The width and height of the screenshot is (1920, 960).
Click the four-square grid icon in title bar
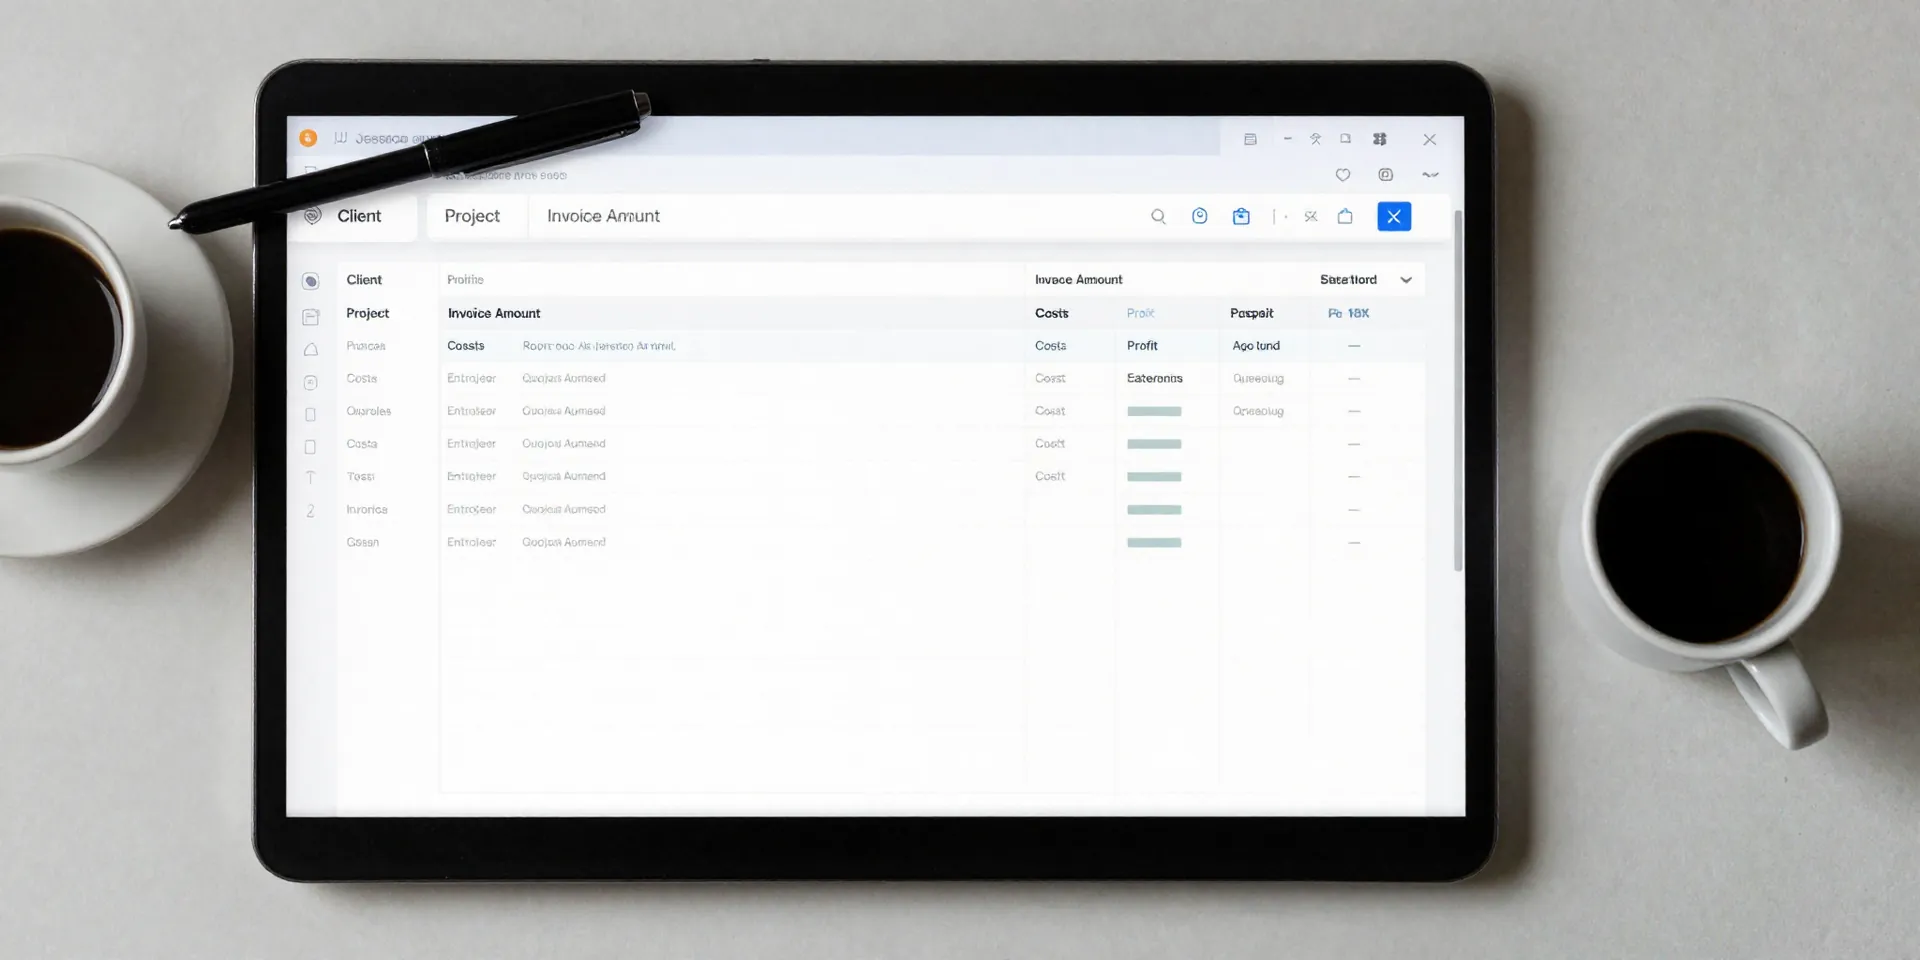point(1380,139)
